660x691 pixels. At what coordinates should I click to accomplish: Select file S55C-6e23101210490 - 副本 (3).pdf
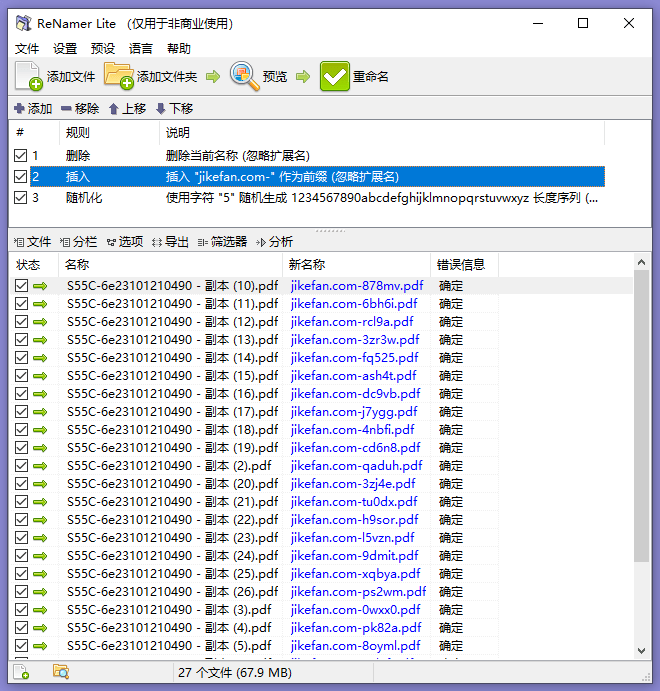click(x=169, y=610)
